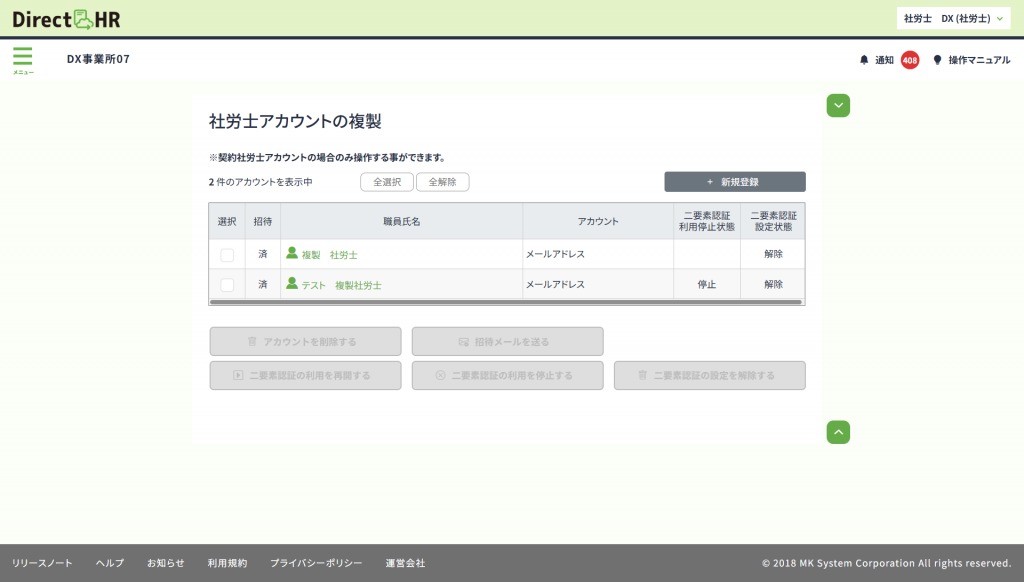Click the 全解除 button
This screenshot has width=1024, height=582.
point(442,182)
